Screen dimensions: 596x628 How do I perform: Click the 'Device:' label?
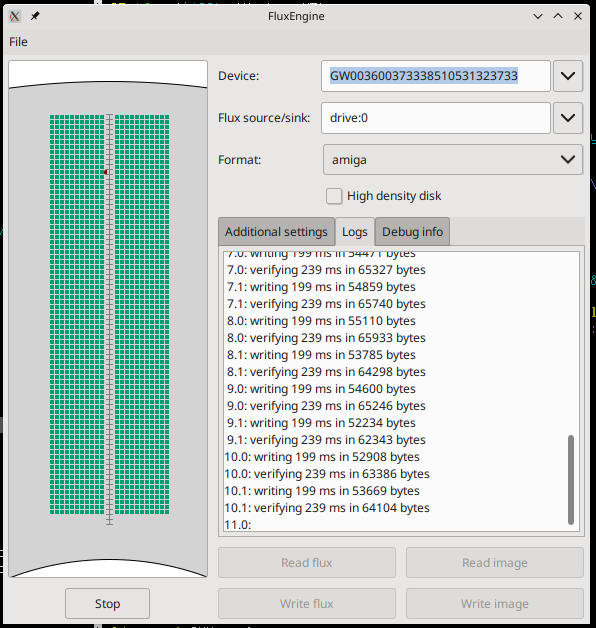coord(239,76)
